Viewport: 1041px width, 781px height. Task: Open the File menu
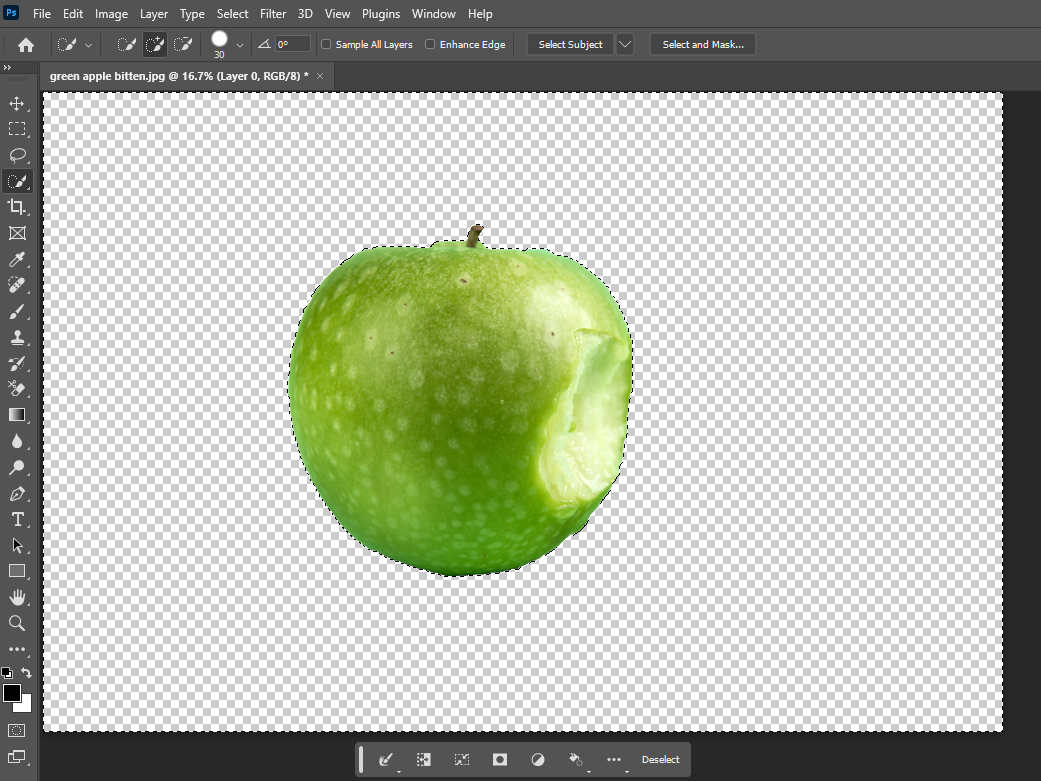42,14
